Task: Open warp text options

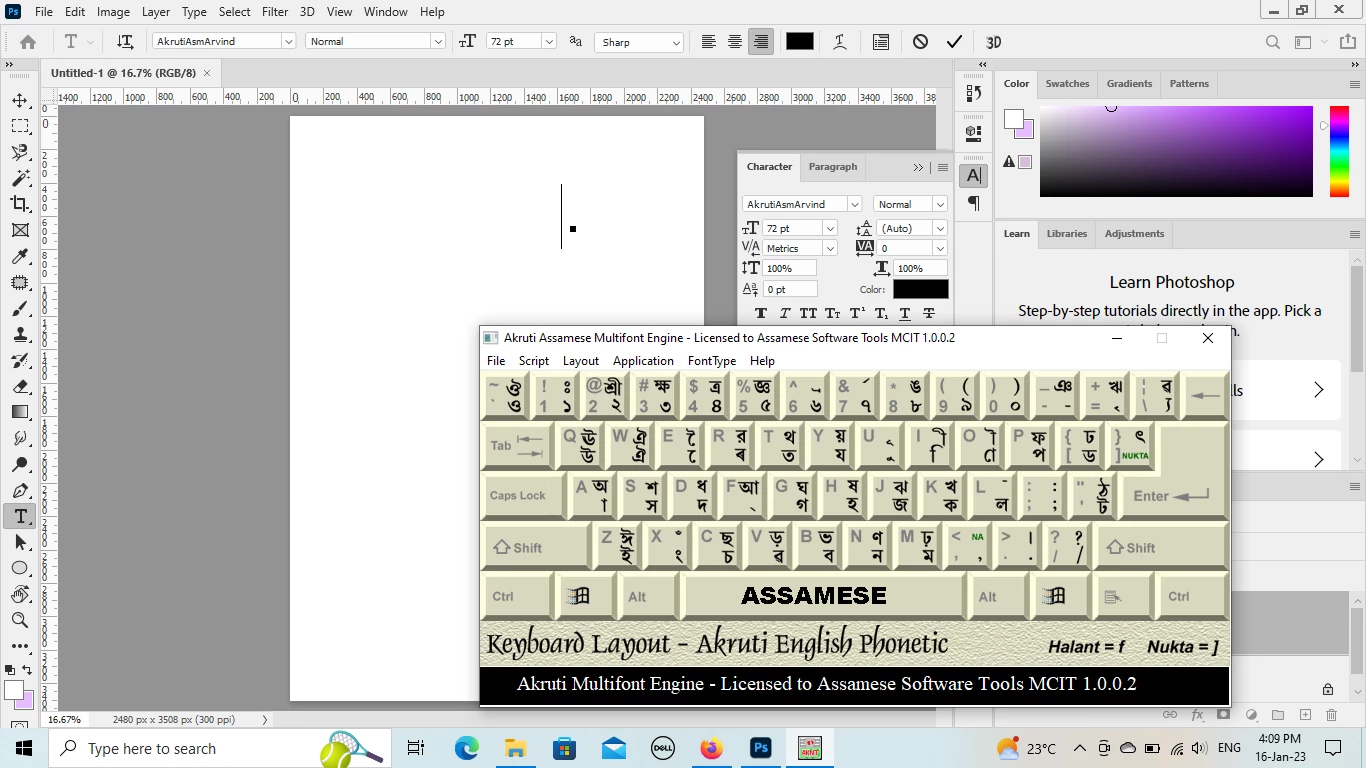Action: coord(840,42)
